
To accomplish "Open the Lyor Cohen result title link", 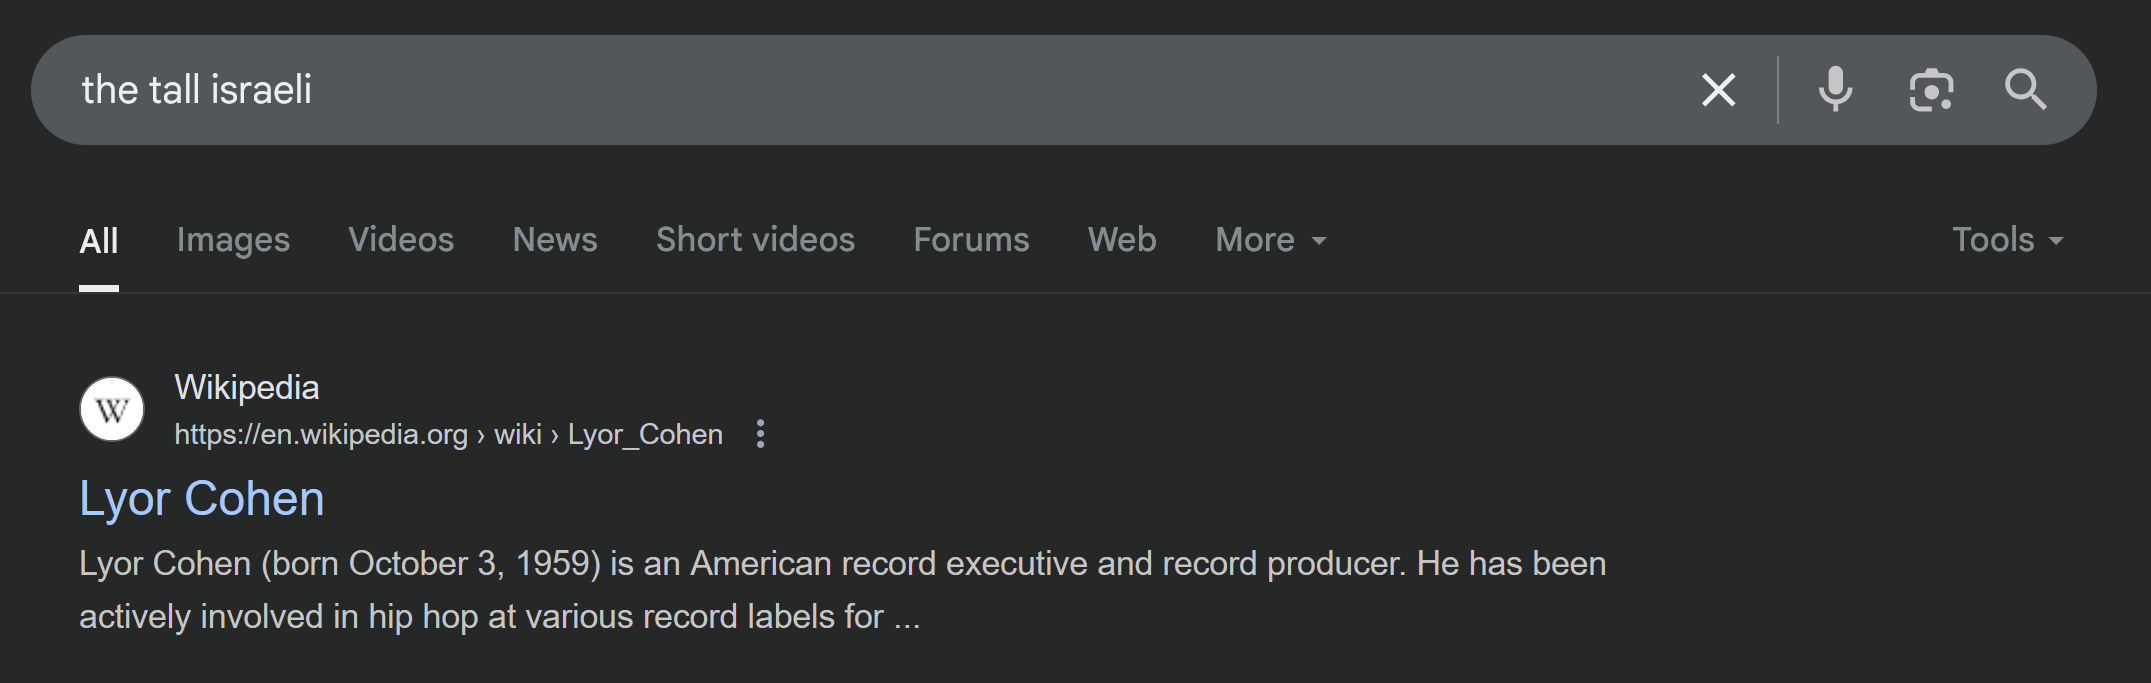I will point(202,499).
